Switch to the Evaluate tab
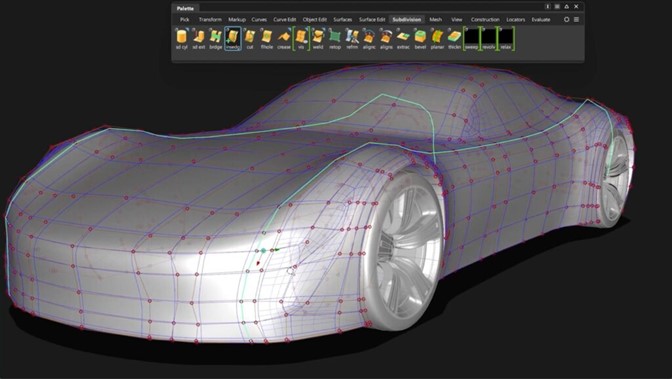This screenshot has height=379, width=672. (541, 19)
